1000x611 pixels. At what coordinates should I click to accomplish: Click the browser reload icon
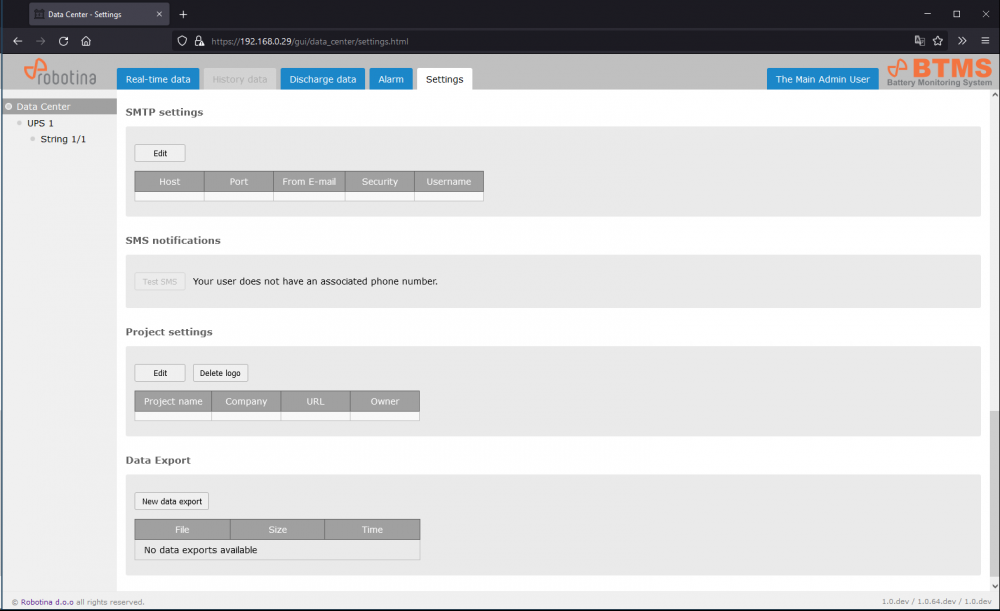(63, 41)
